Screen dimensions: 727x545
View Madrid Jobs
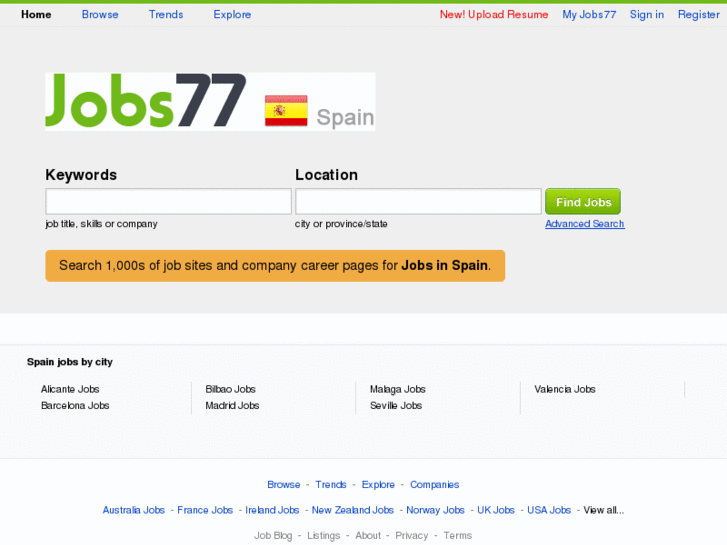[232, 405]
